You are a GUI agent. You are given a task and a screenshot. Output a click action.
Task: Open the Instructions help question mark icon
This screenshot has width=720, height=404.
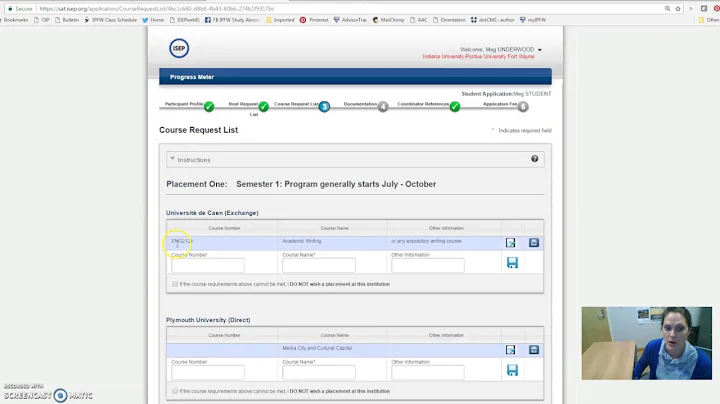pyautogui.click(x=534, y=159)
